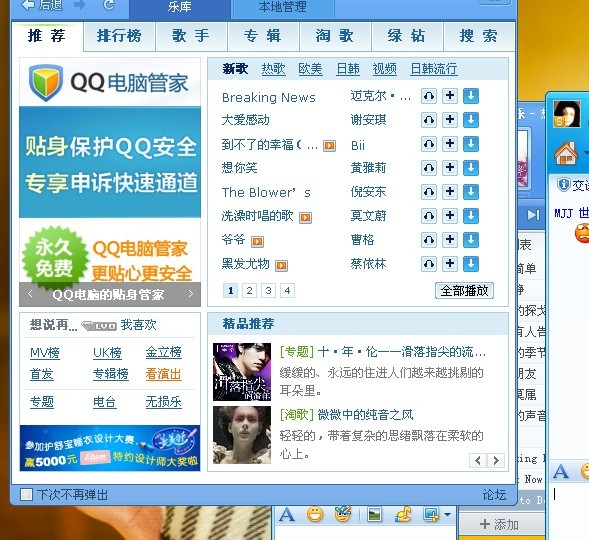Add 大爱感动 to playlist

tap(450, 120)
